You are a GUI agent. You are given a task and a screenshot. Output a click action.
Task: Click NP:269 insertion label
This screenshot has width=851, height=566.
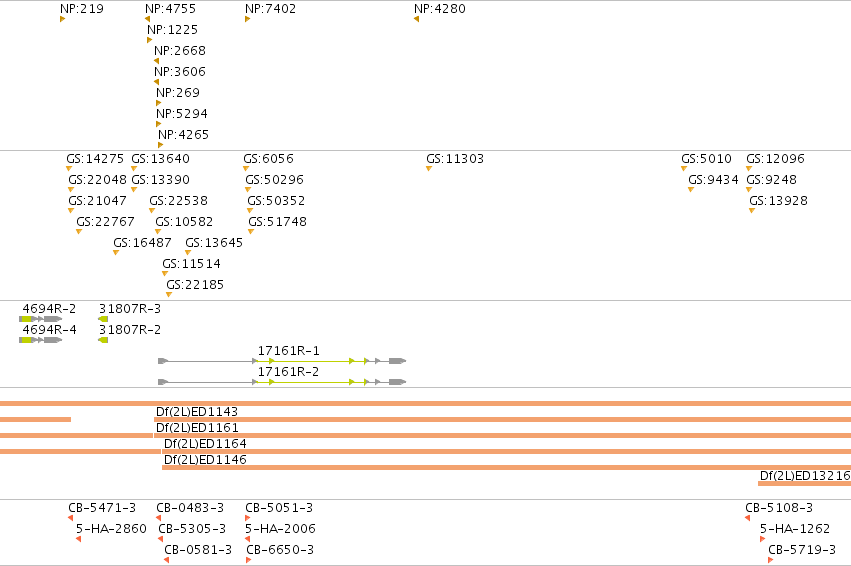tap(178, 93)
